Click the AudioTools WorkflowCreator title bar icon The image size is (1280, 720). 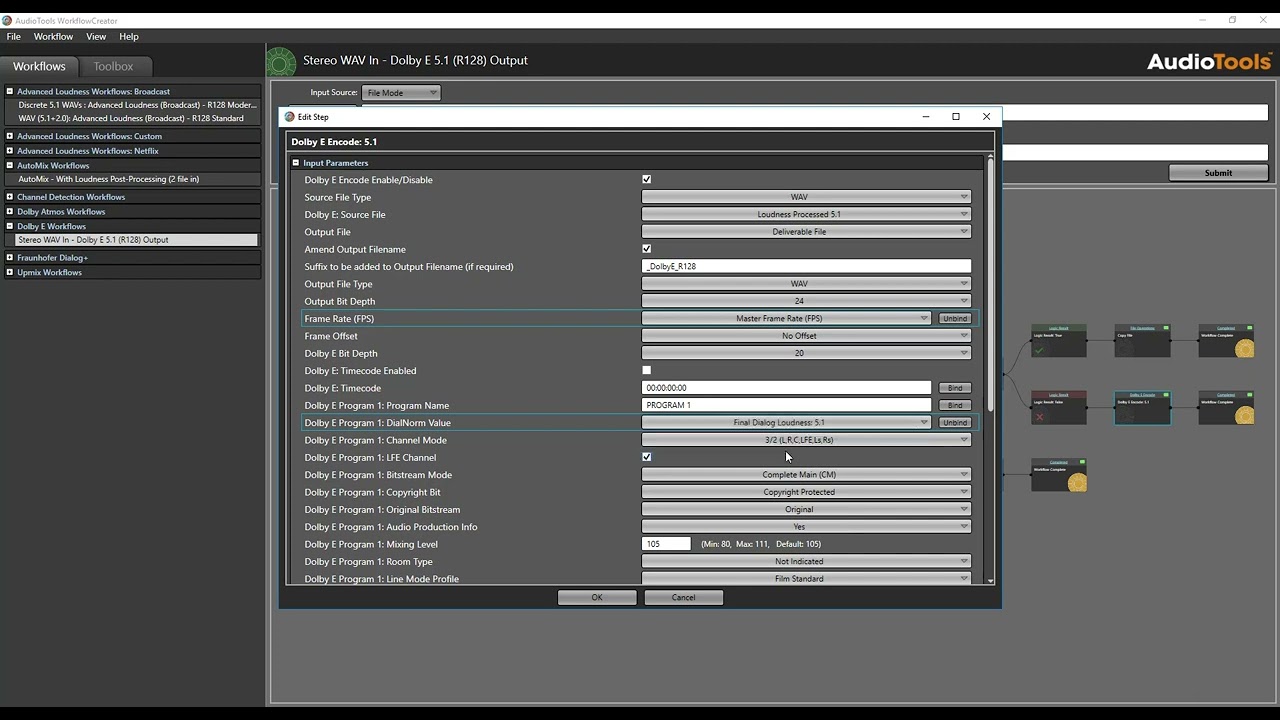(7, 20)
